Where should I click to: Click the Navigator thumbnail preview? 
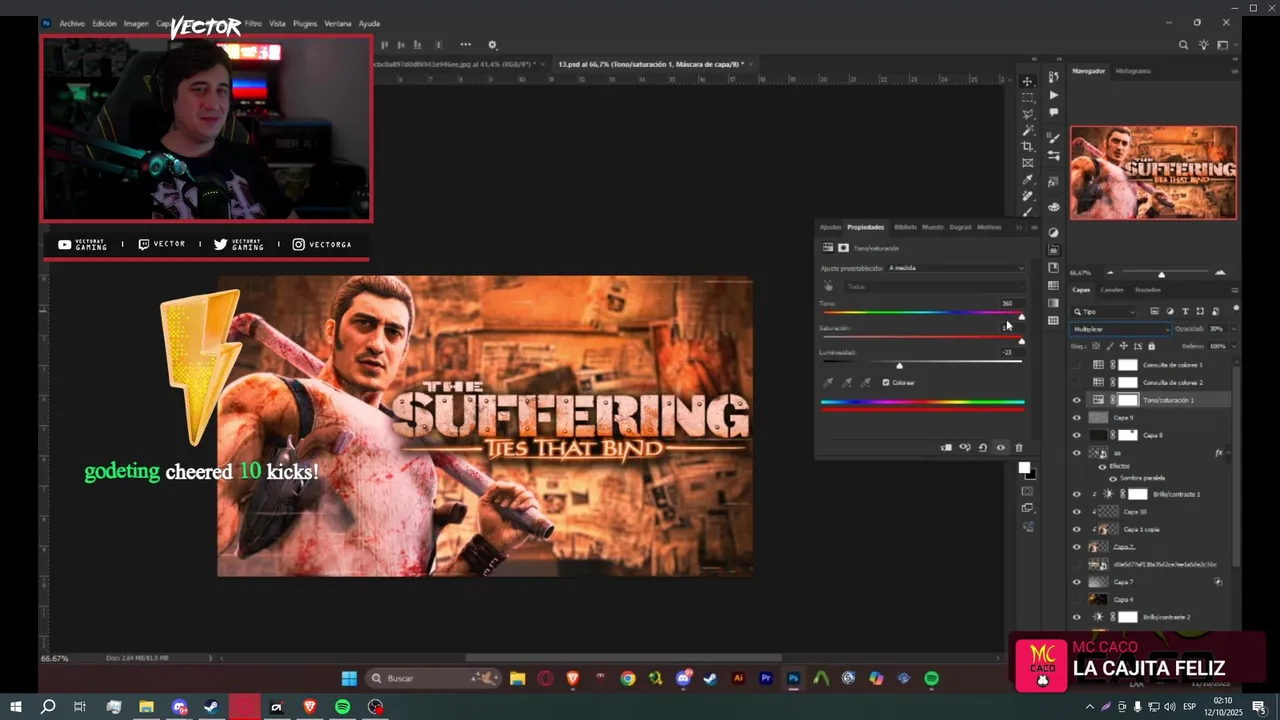tap(1153, 172)
